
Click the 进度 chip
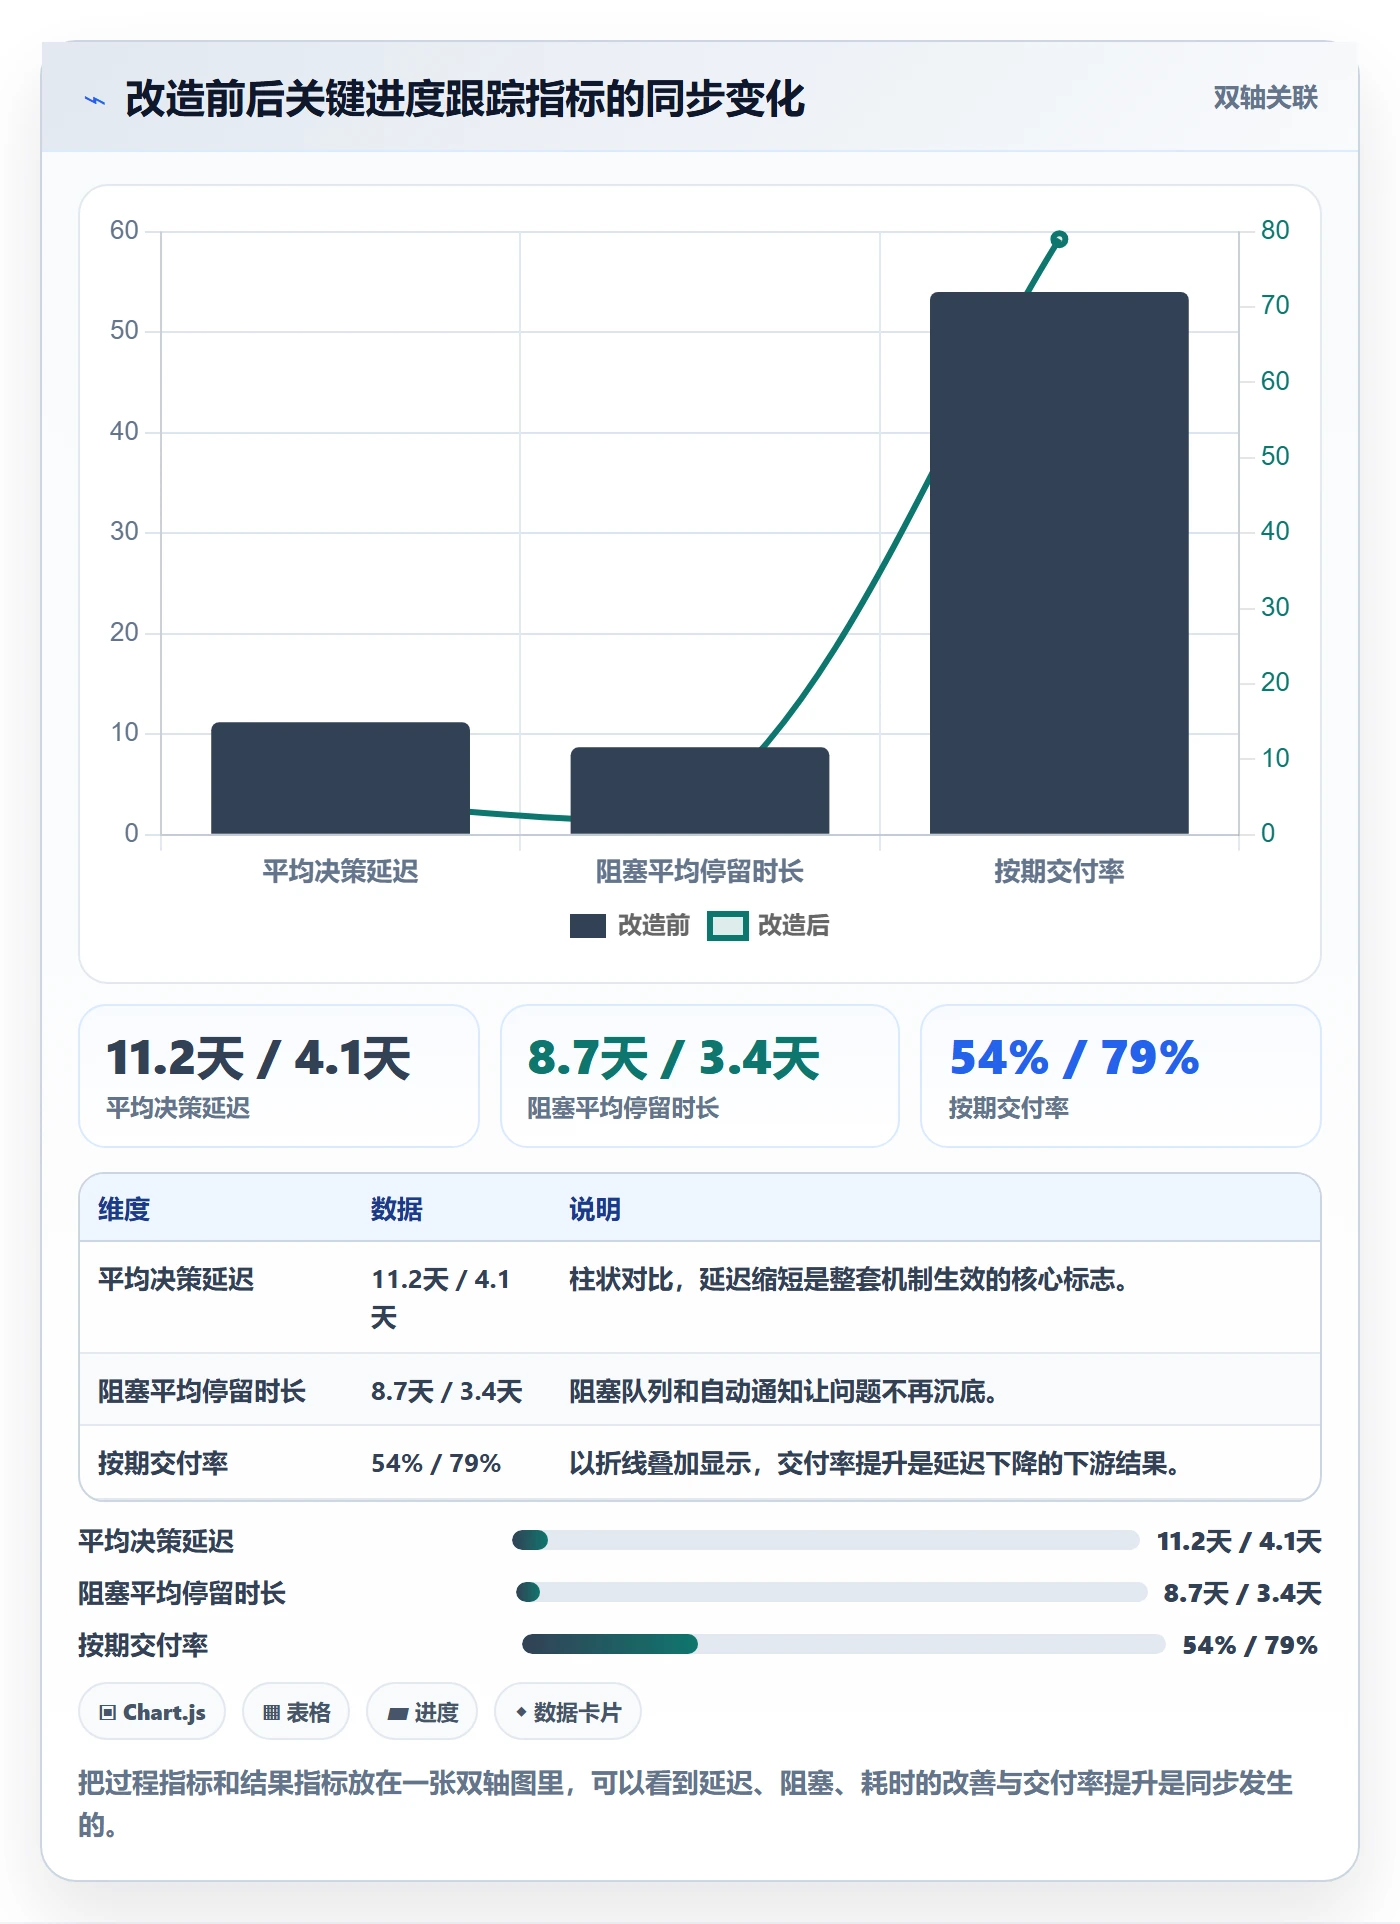[423, 1712]
